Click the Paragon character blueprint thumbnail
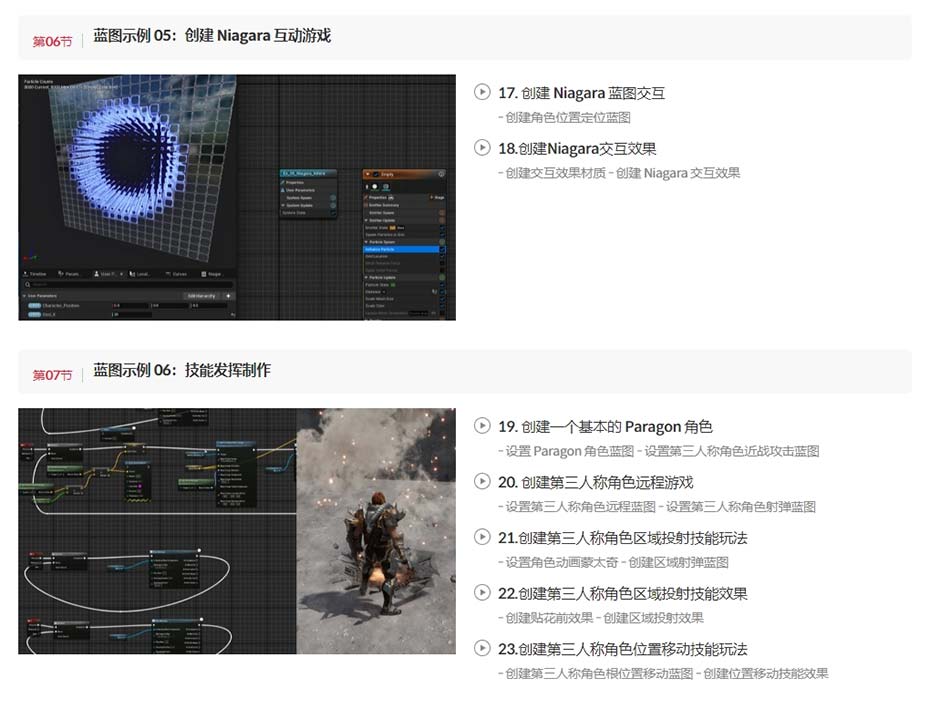Screen dimensions: 930x702 pos(237,531)
